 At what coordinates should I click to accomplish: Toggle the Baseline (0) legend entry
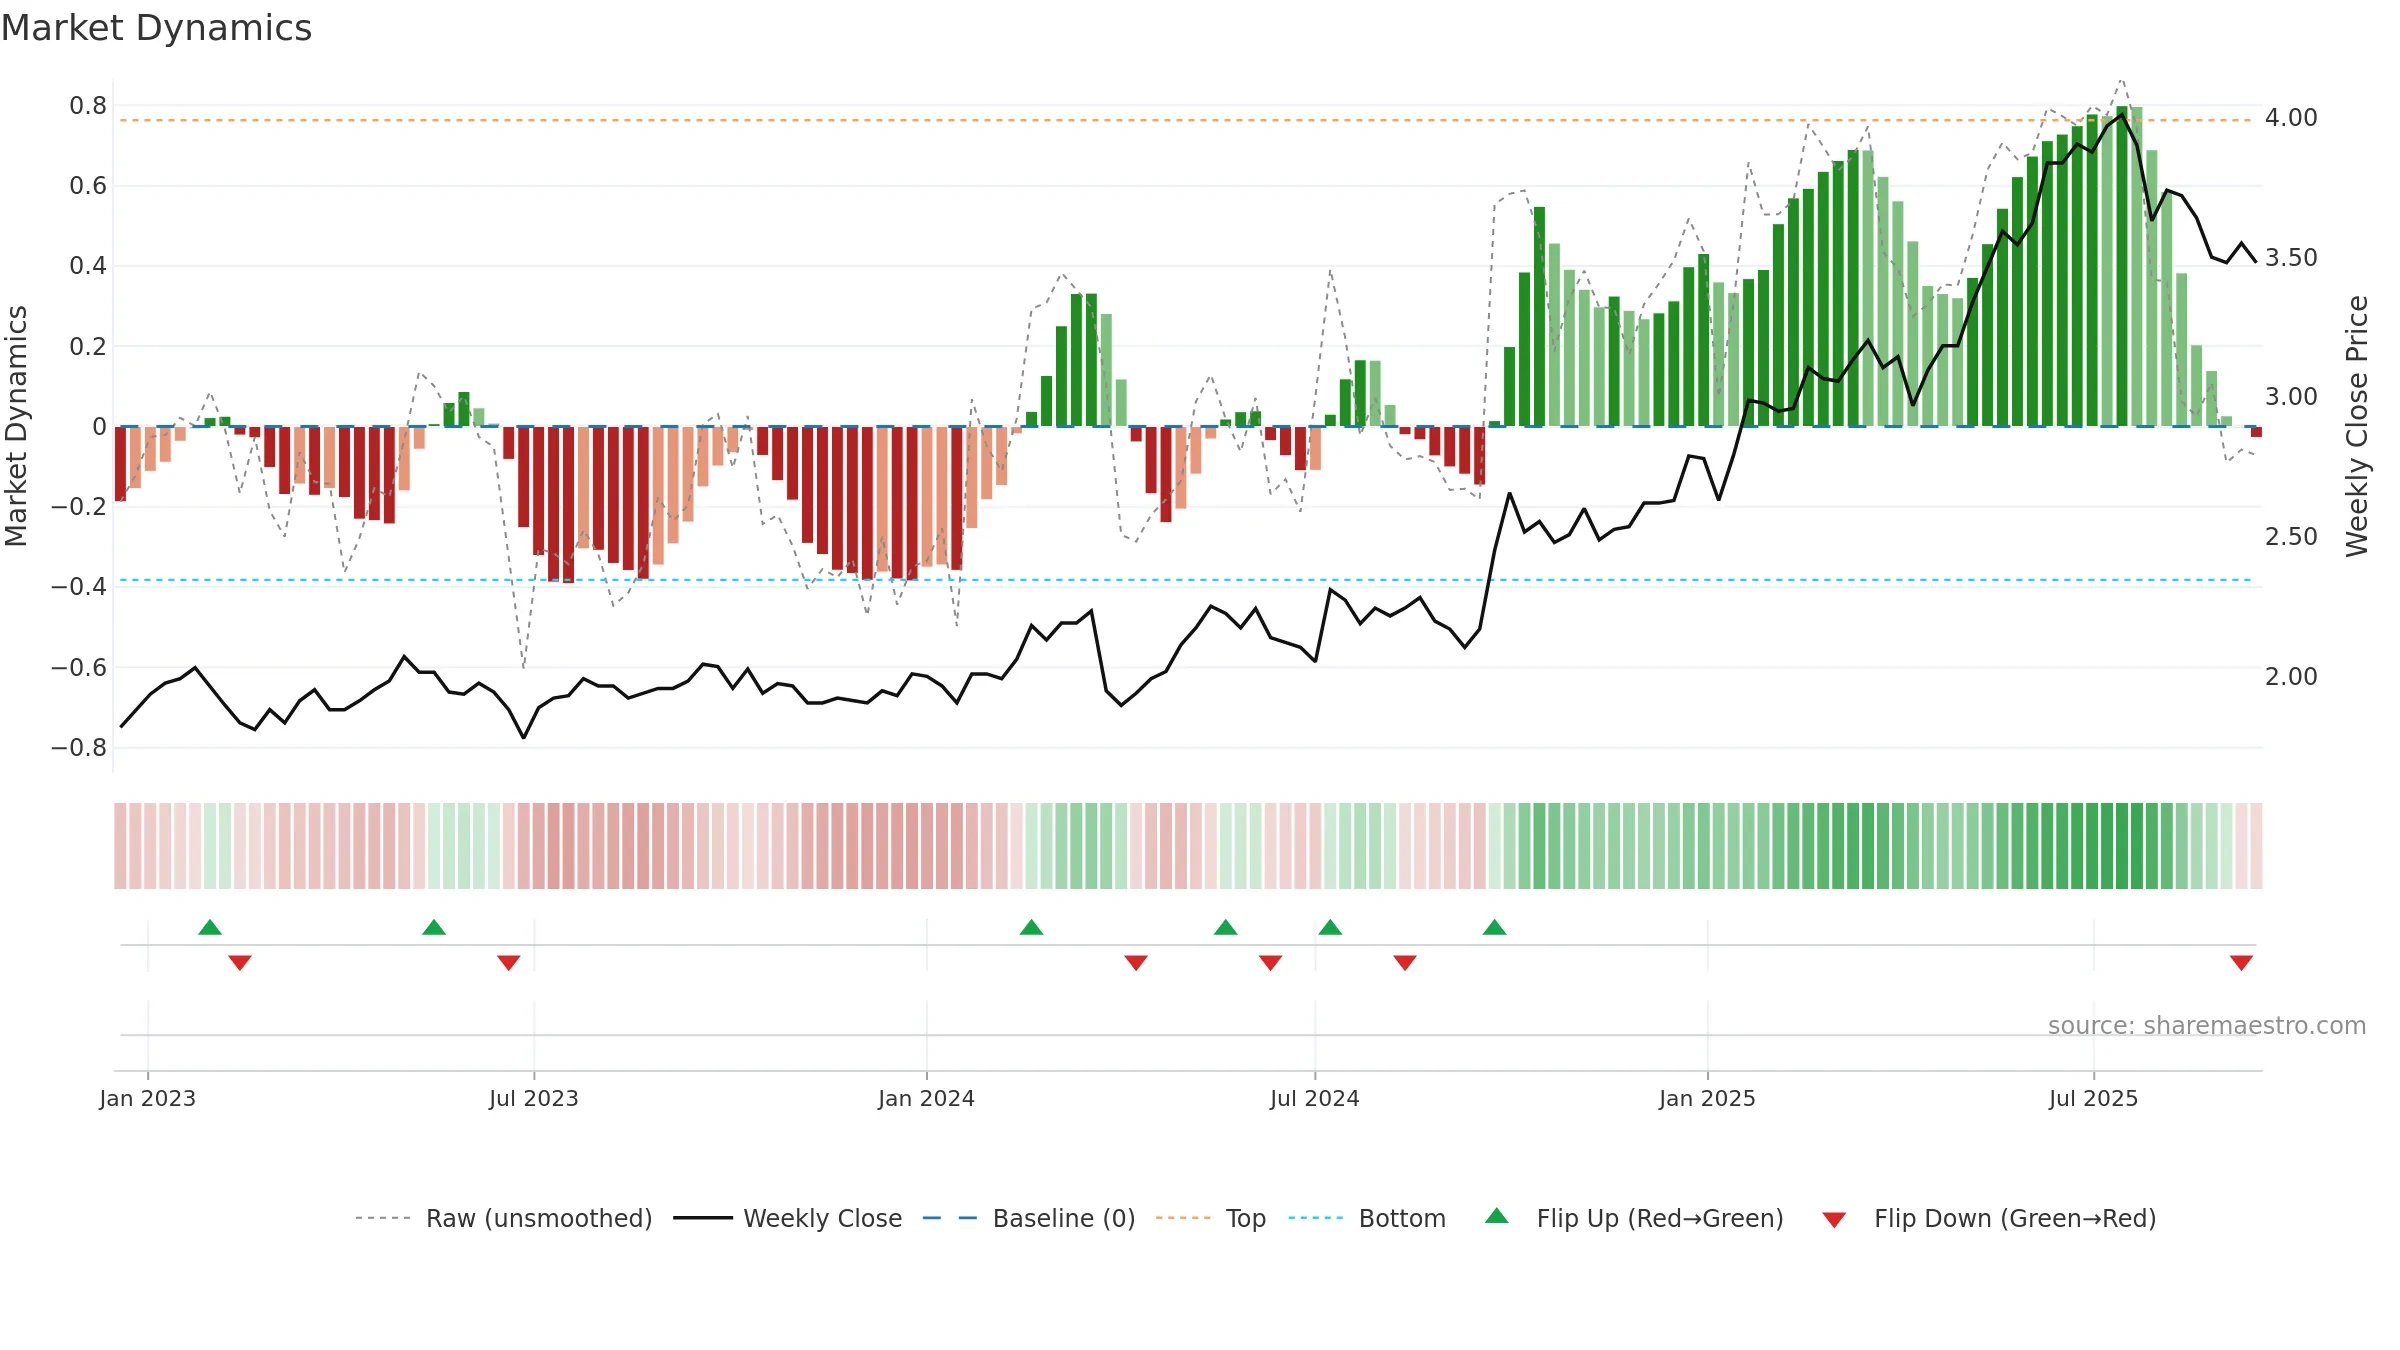point(1029,1218)
